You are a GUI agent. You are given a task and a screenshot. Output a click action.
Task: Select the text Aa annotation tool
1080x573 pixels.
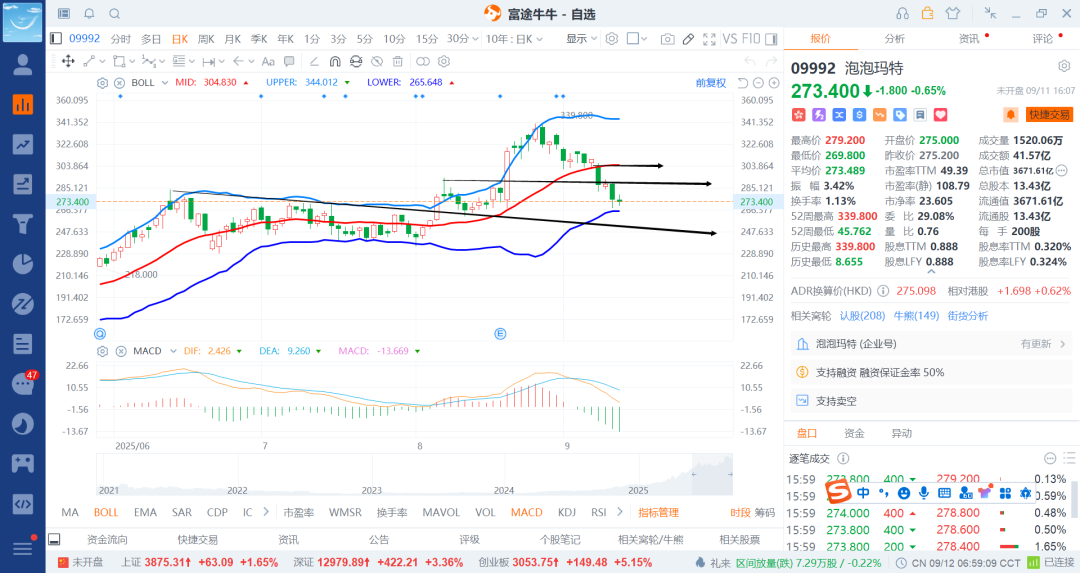pos(268,61)
